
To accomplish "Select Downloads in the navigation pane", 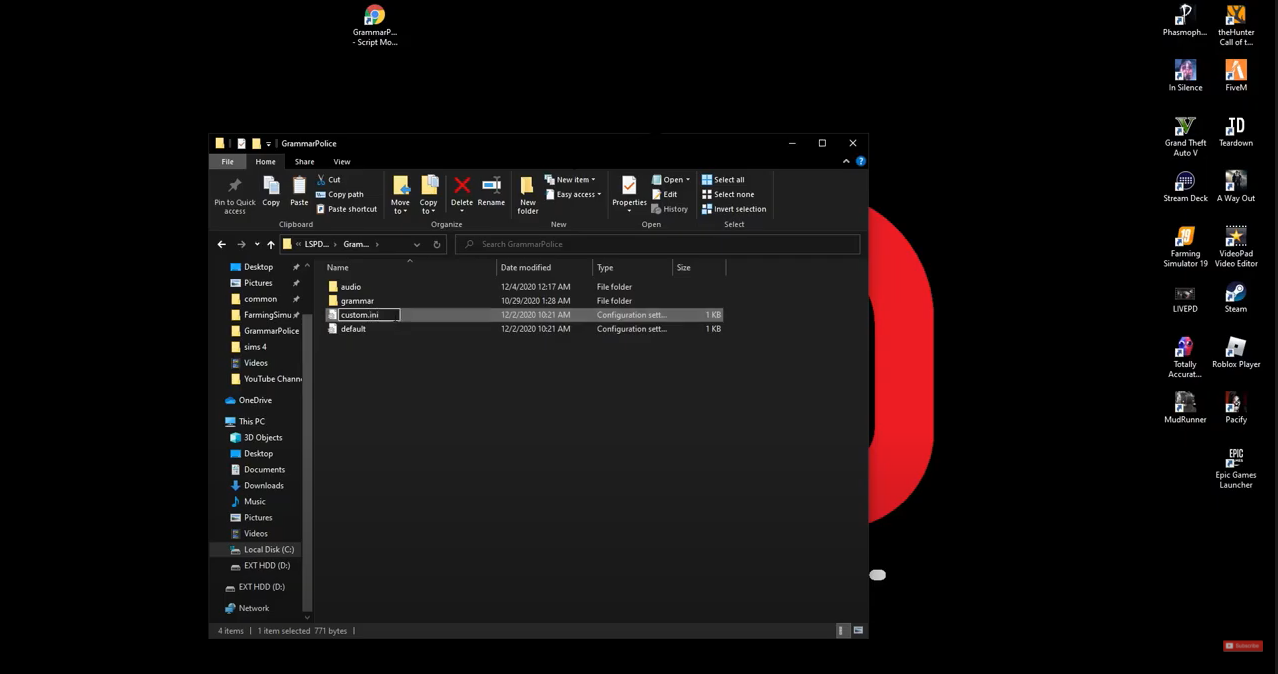I will pos(263,485).
